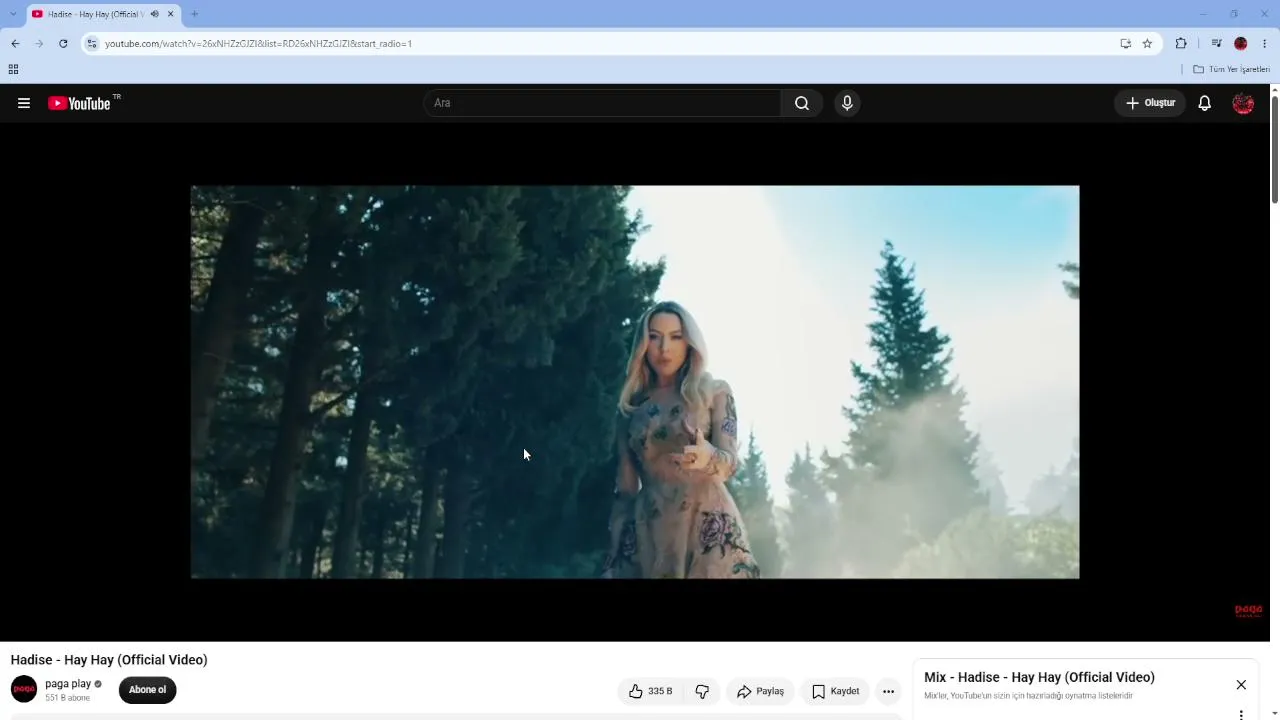Open the apps grid in bookmarks bar
The width and height of the screenshot is (1280, 720).
[x=13, y=69]
